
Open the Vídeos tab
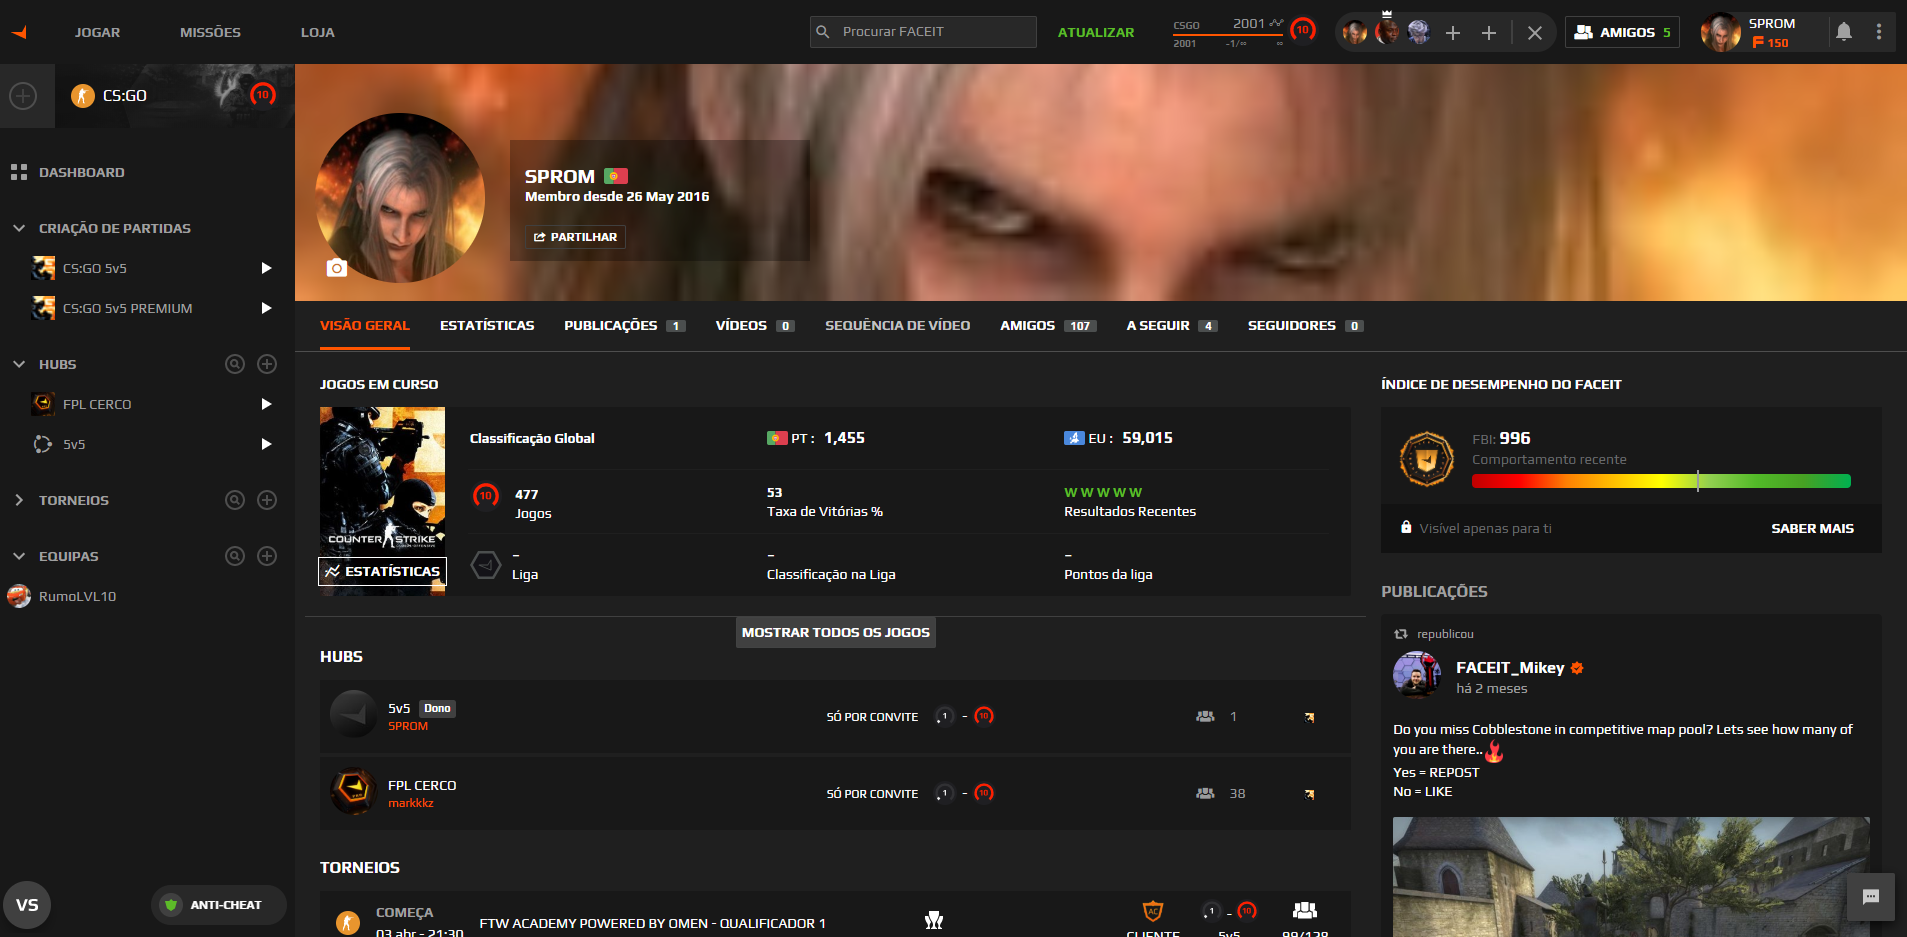[755, 326]
